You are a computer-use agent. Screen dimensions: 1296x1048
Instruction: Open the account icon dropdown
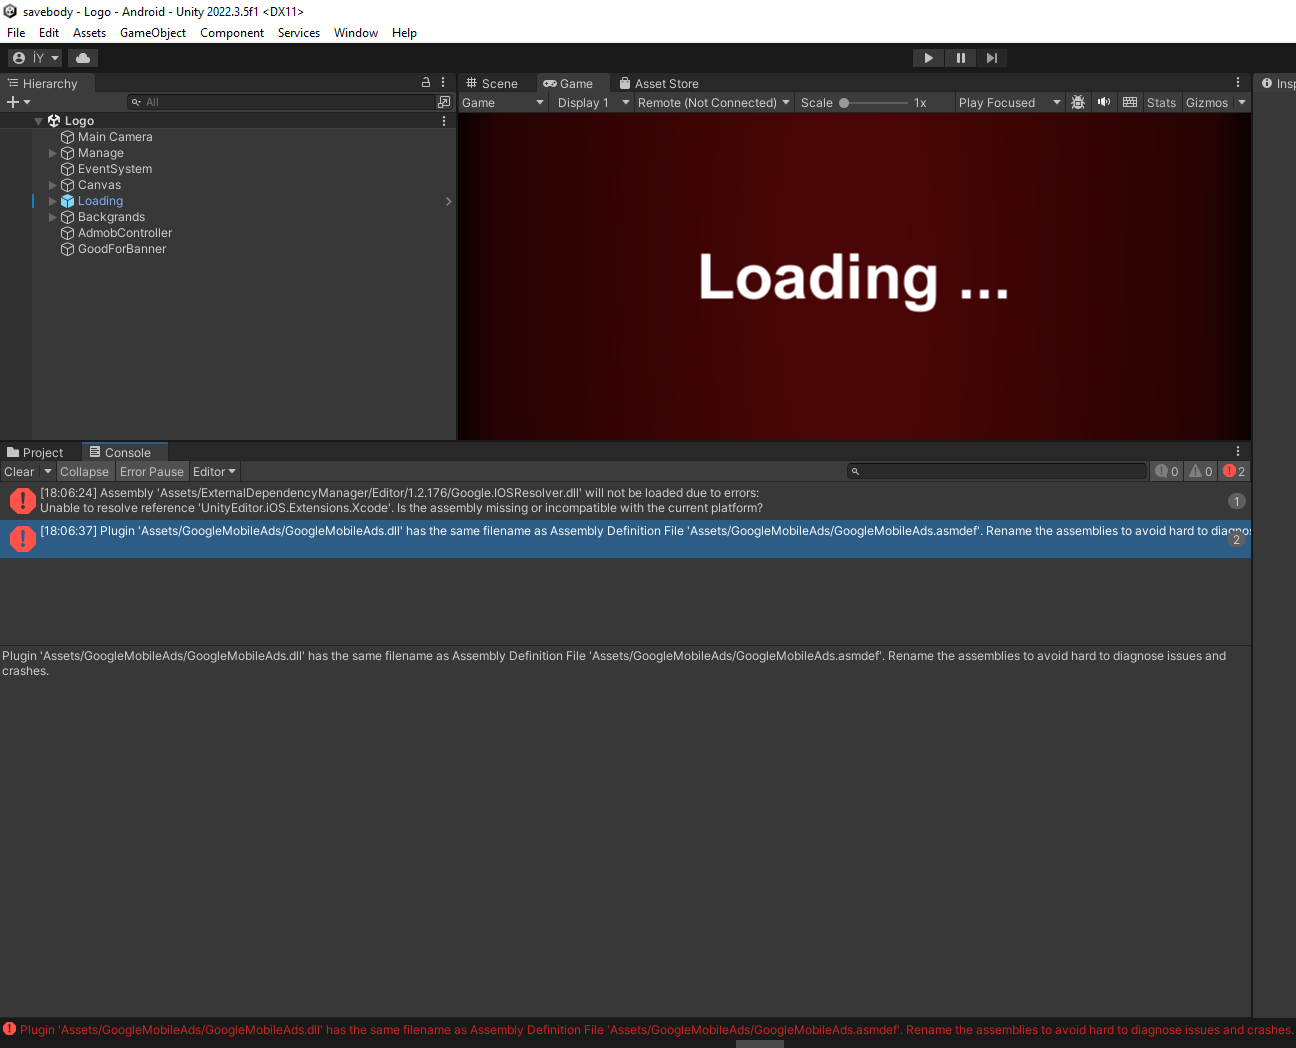coord(35,58)
